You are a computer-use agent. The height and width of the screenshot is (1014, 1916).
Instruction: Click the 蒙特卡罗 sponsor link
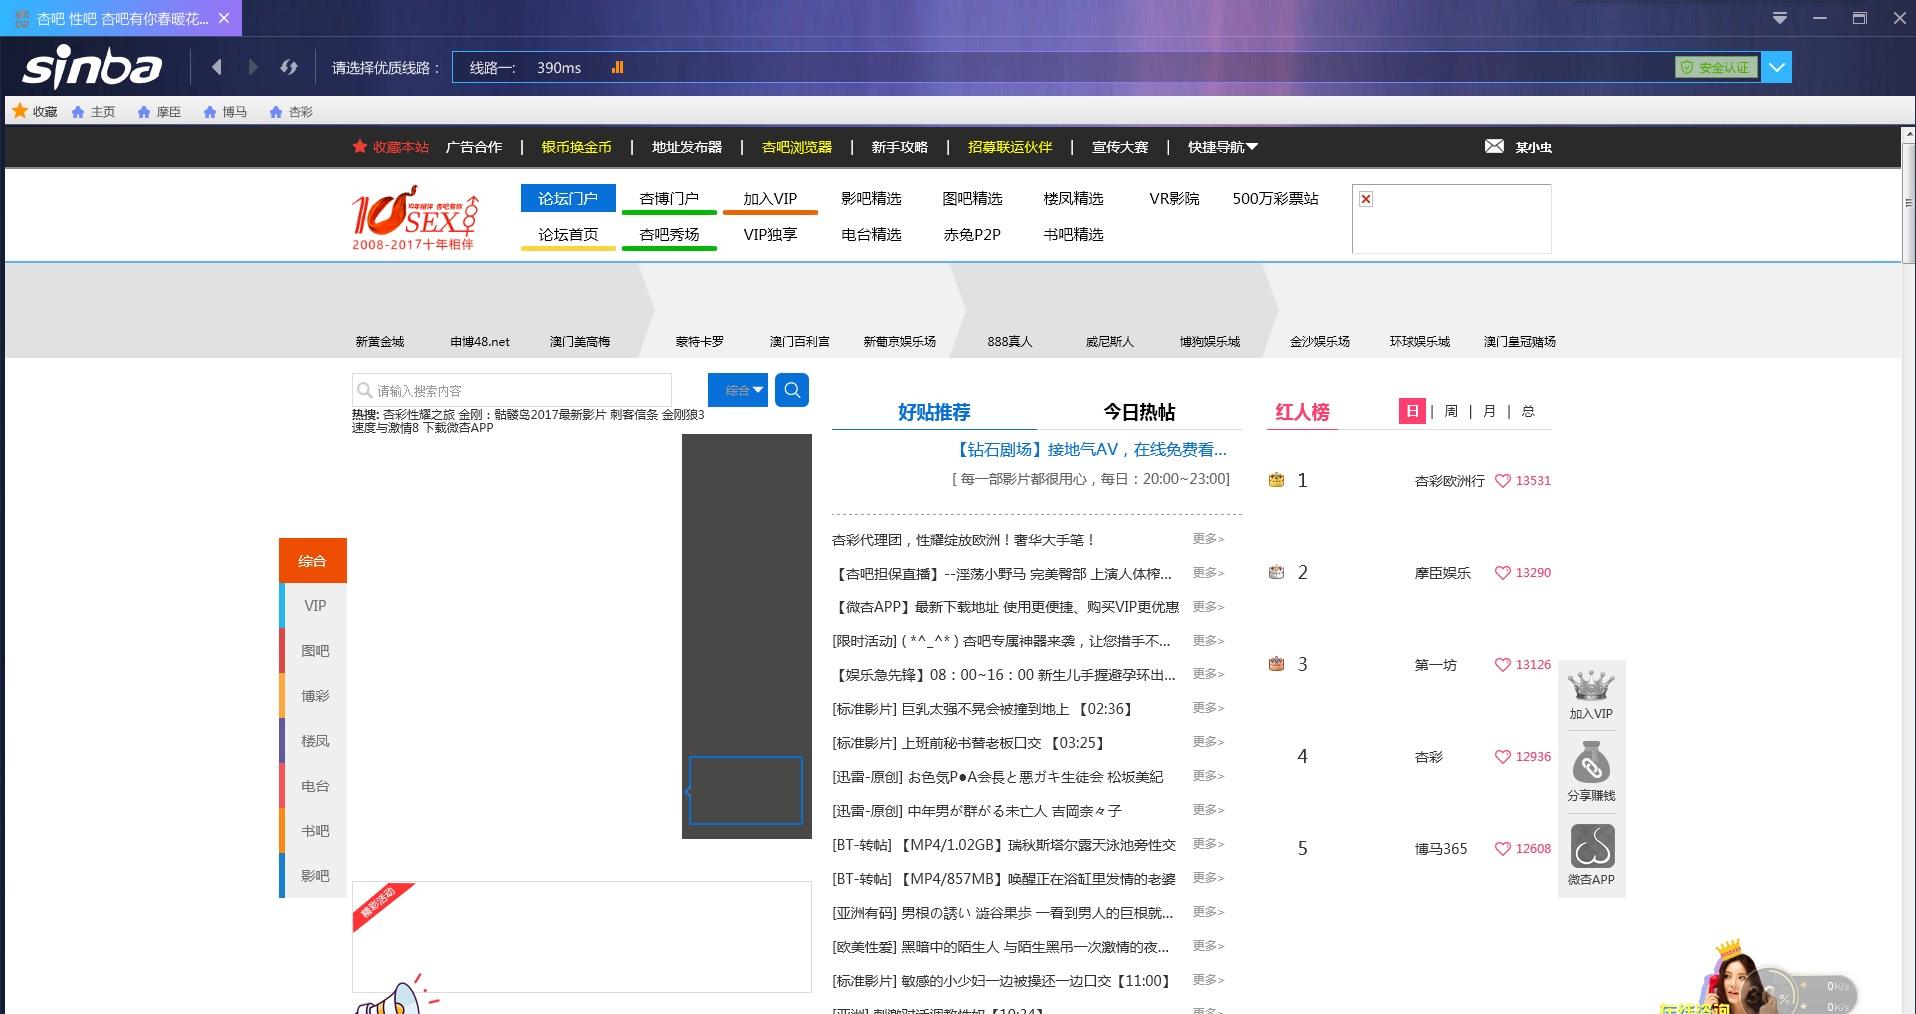point(700,342)
